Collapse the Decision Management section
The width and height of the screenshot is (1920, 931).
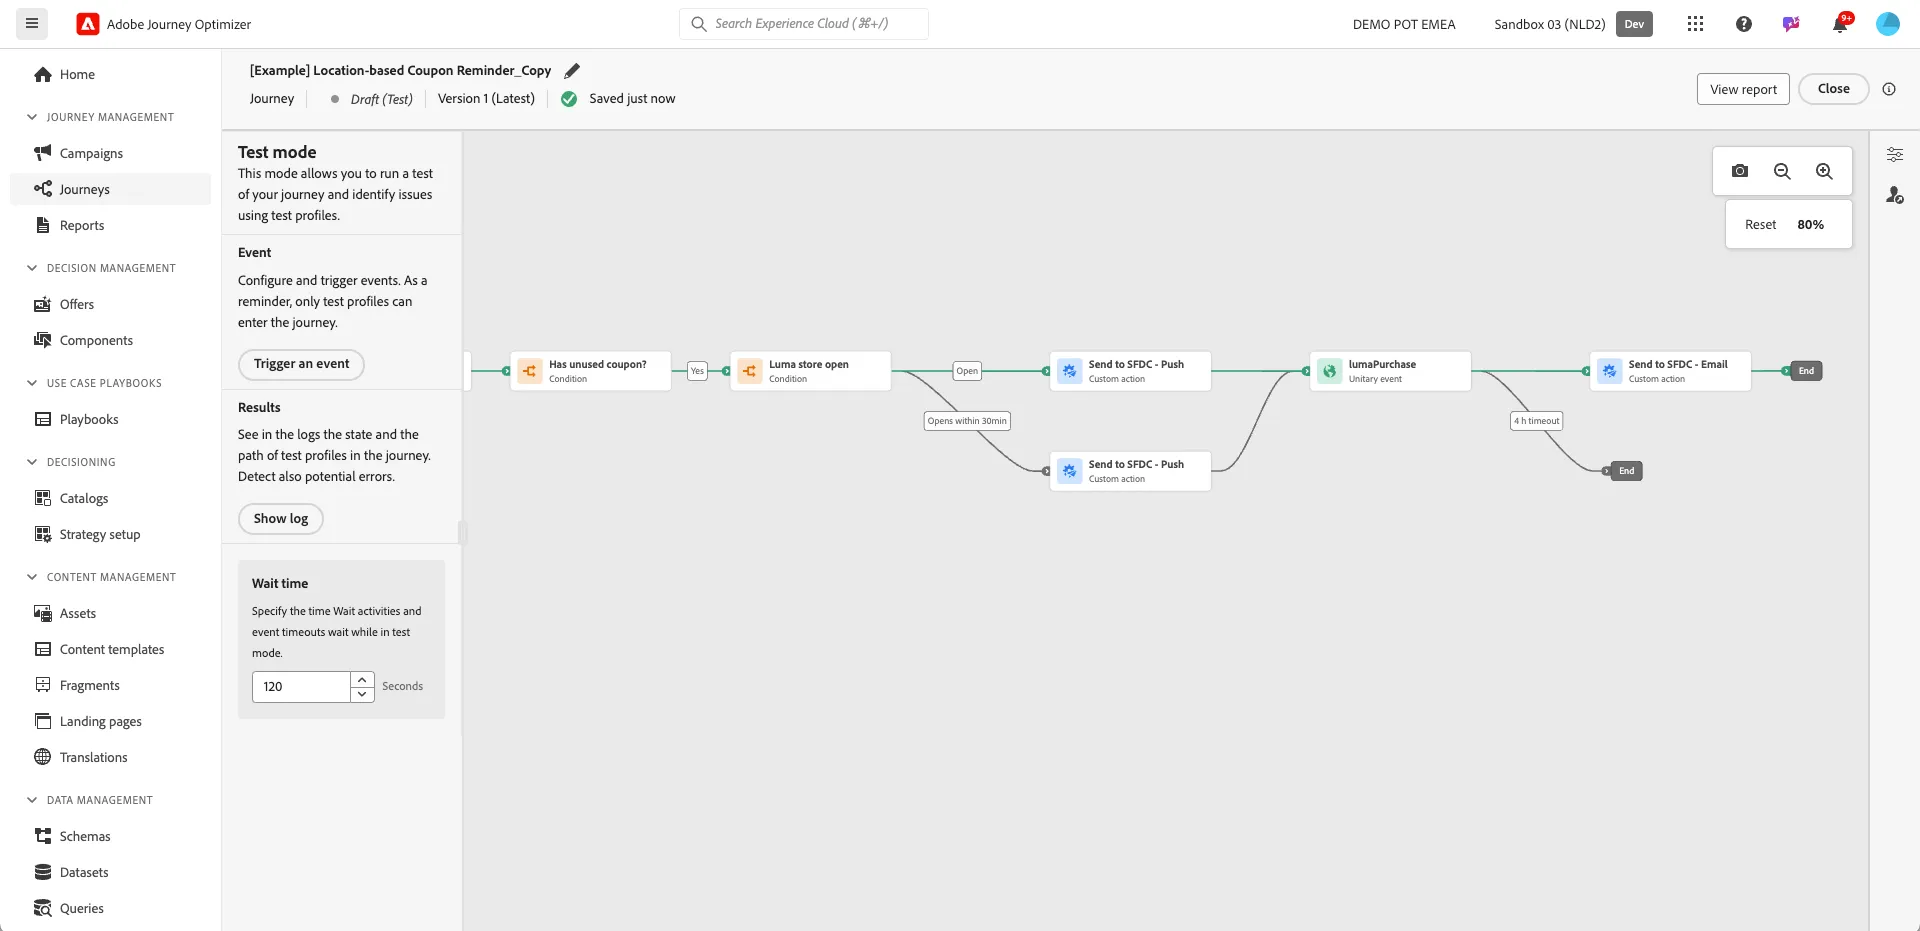click(32, 268)
